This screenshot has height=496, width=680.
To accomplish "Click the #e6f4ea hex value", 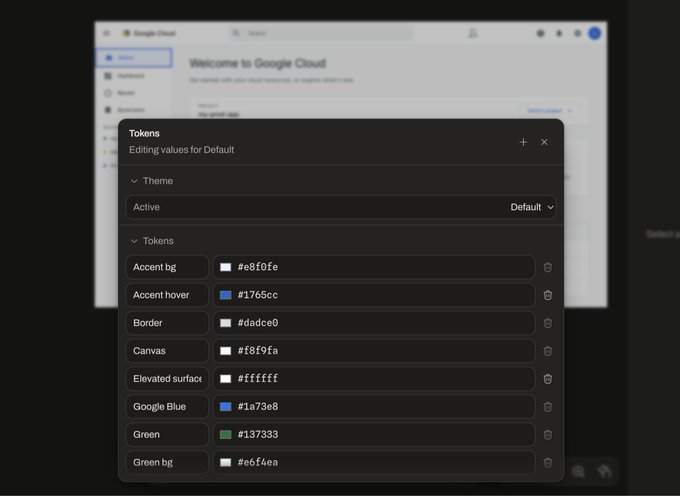I will click(258, 463).
